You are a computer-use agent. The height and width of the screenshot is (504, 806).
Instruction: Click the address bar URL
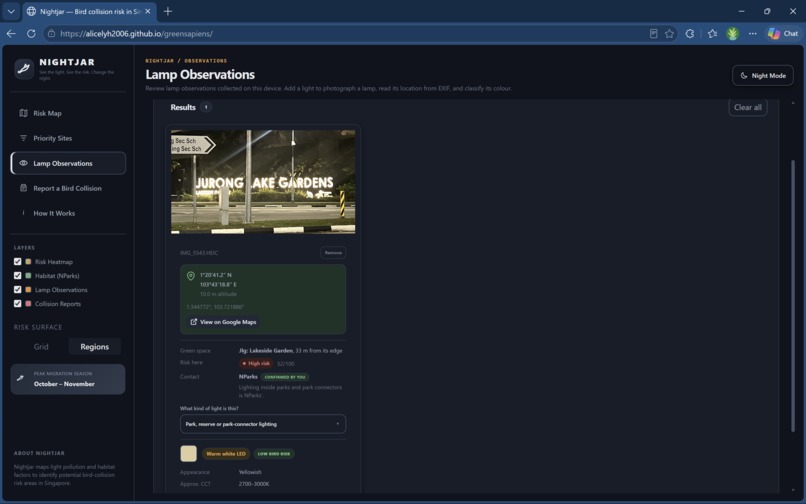tap(136, 33)
